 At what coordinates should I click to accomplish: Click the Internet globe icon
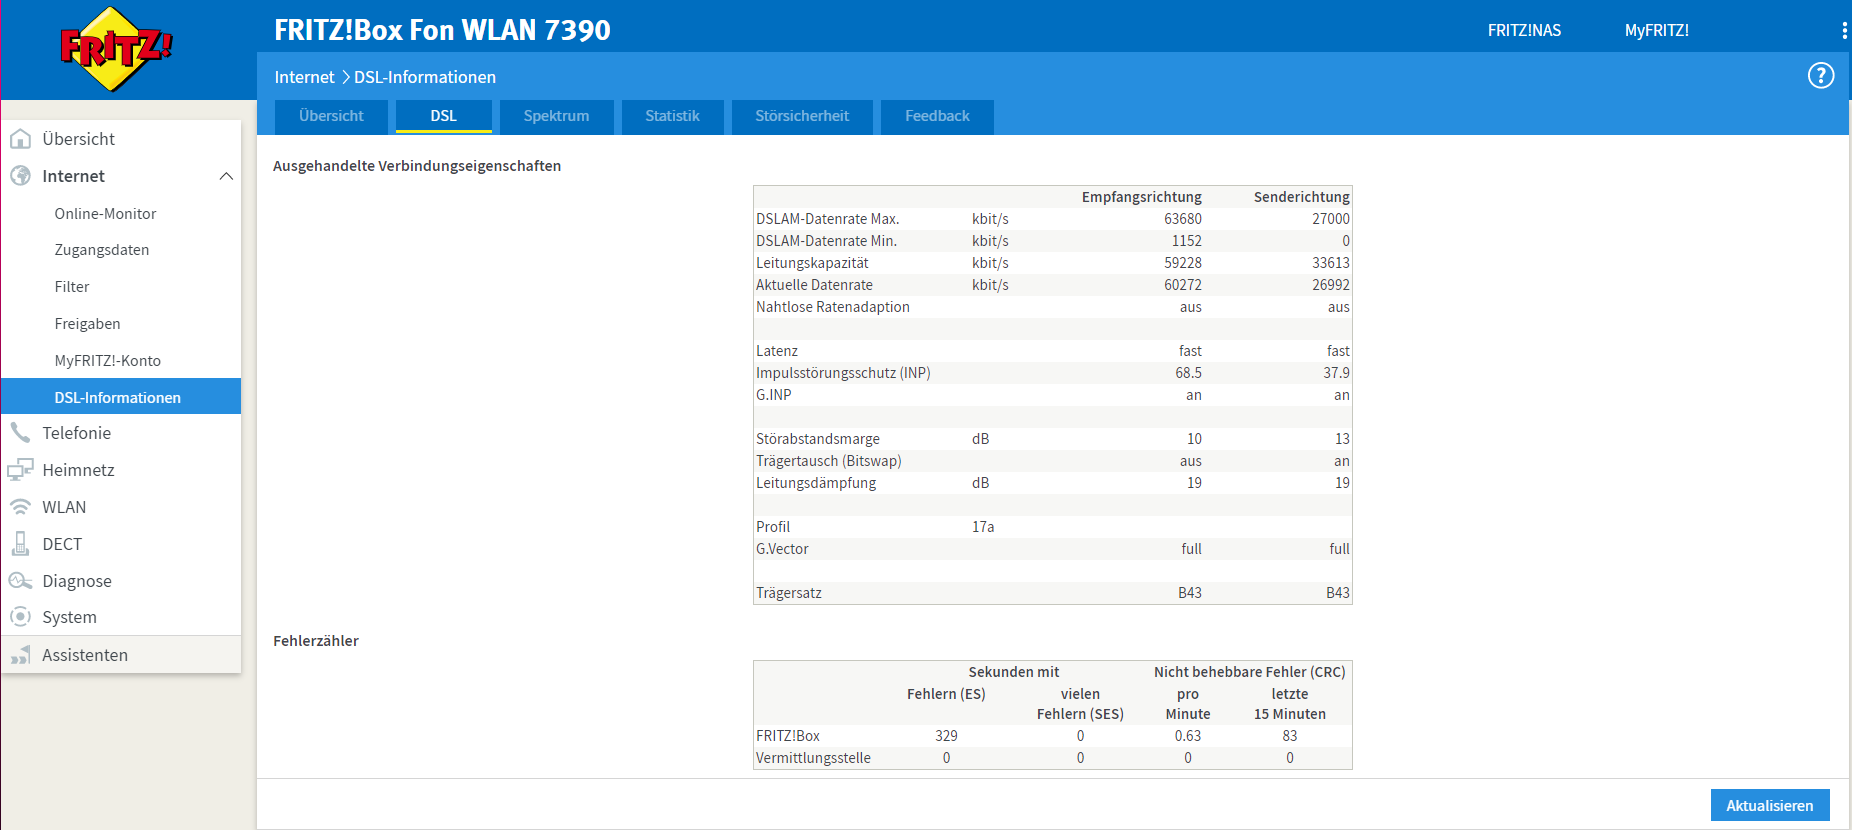(x=20, y=176)
